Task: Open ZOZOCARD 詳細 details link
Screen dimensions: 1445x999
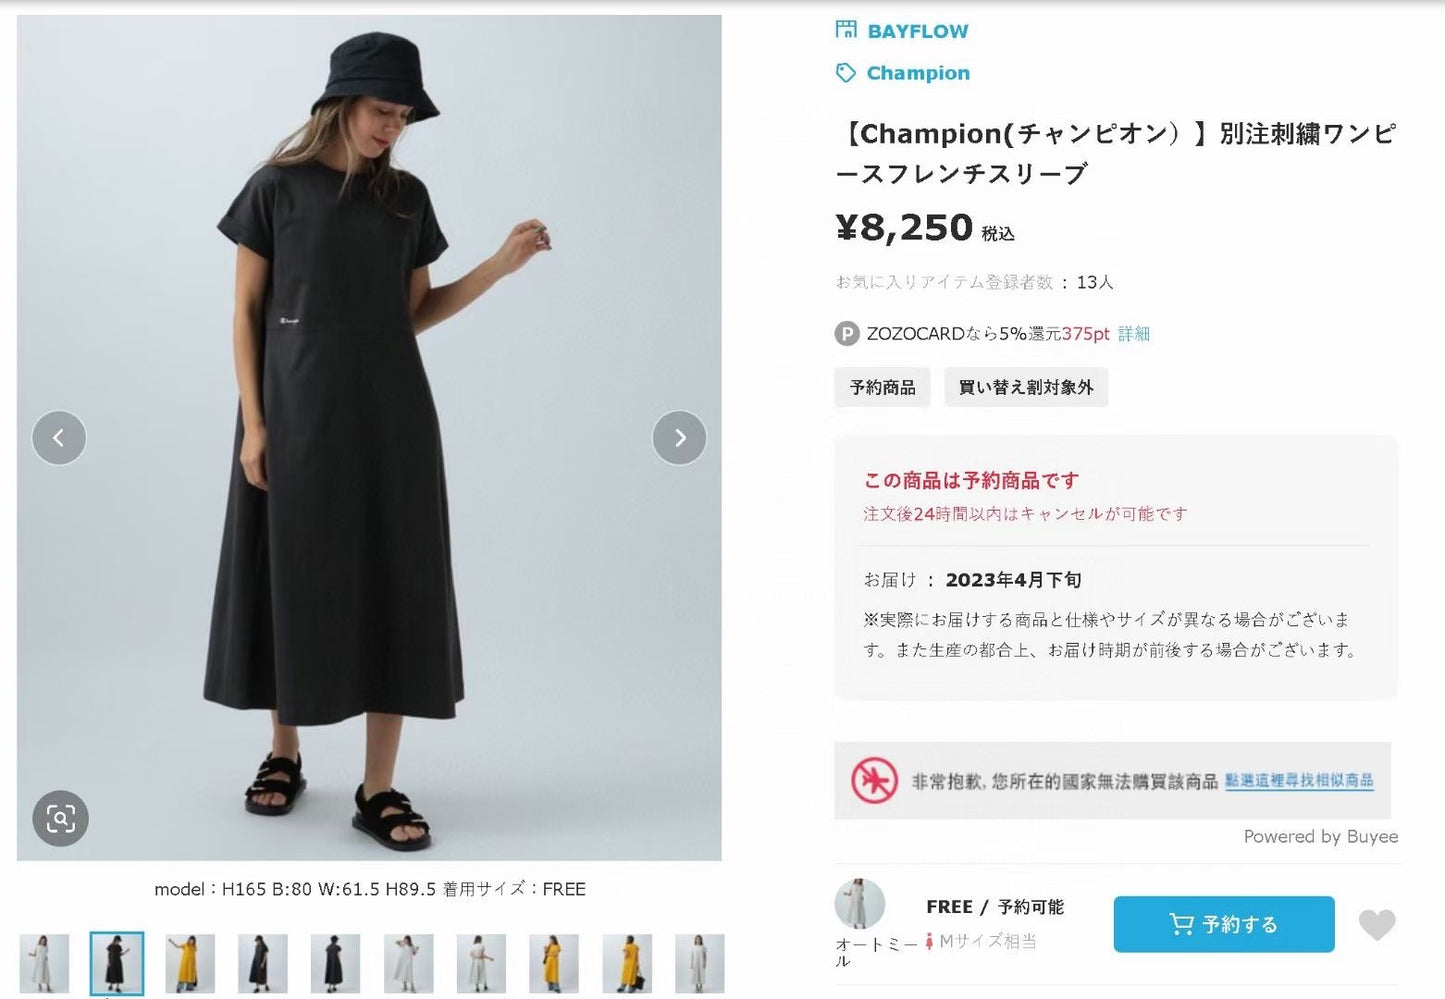Action: tap(1134, 334)
